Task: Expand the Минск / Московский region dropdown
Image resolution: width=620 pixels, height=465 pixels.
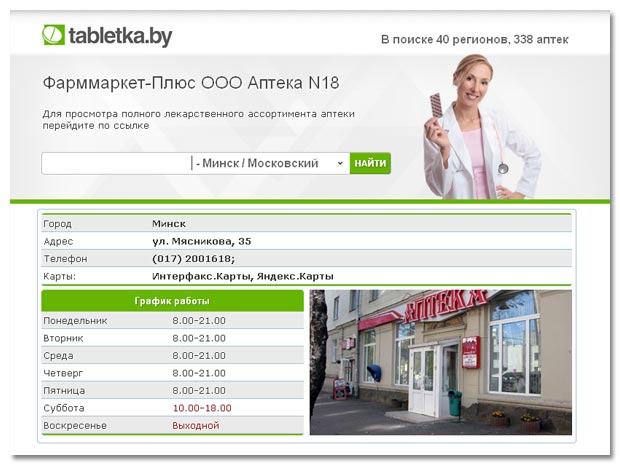Action: coord(270,163)
